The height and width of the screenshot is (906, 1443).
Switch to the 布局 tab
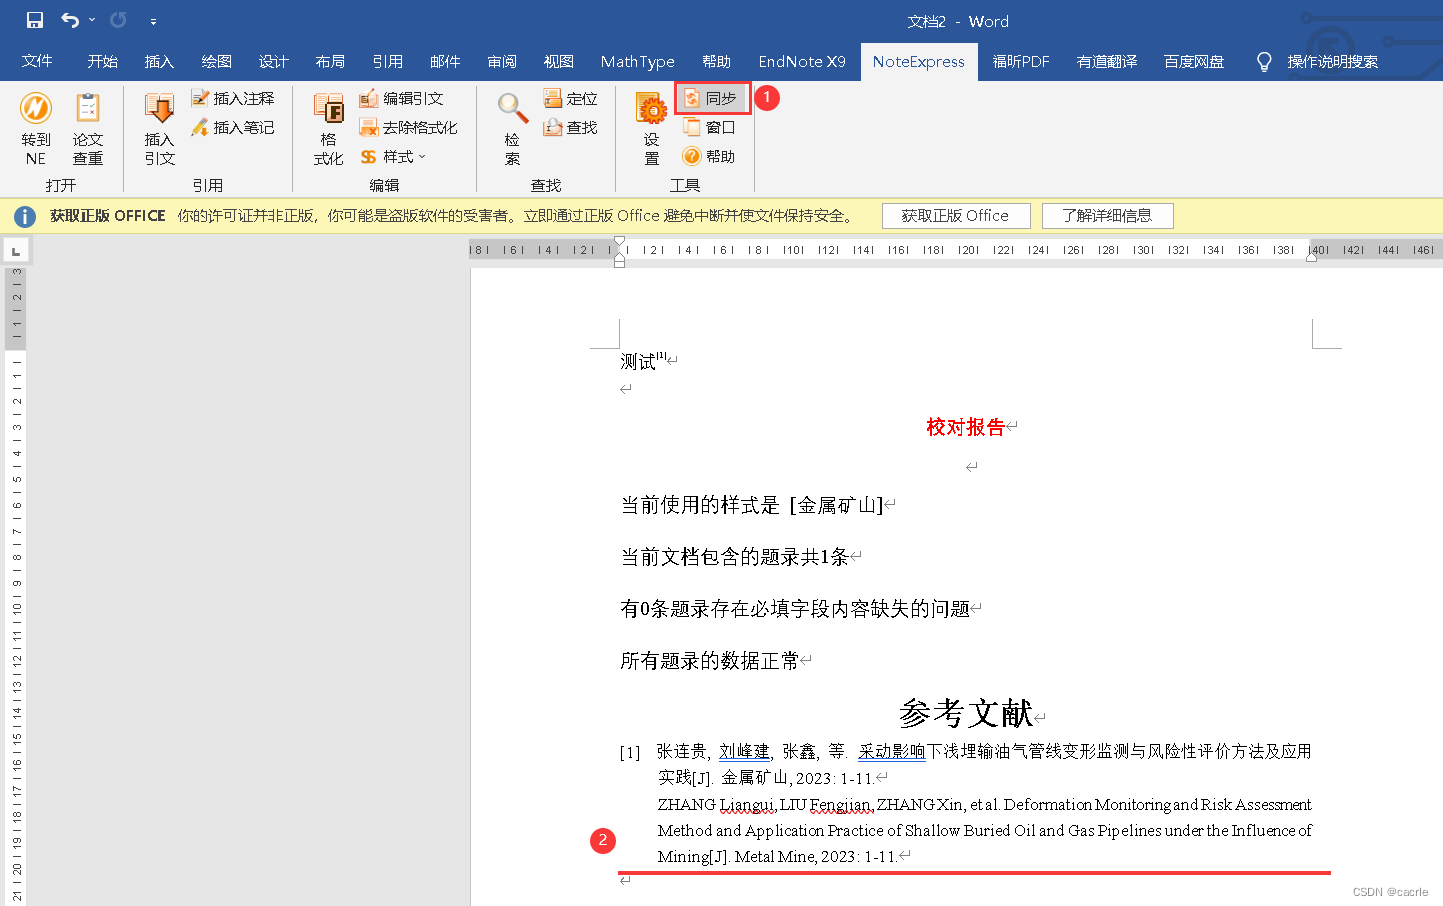(330, 61)
